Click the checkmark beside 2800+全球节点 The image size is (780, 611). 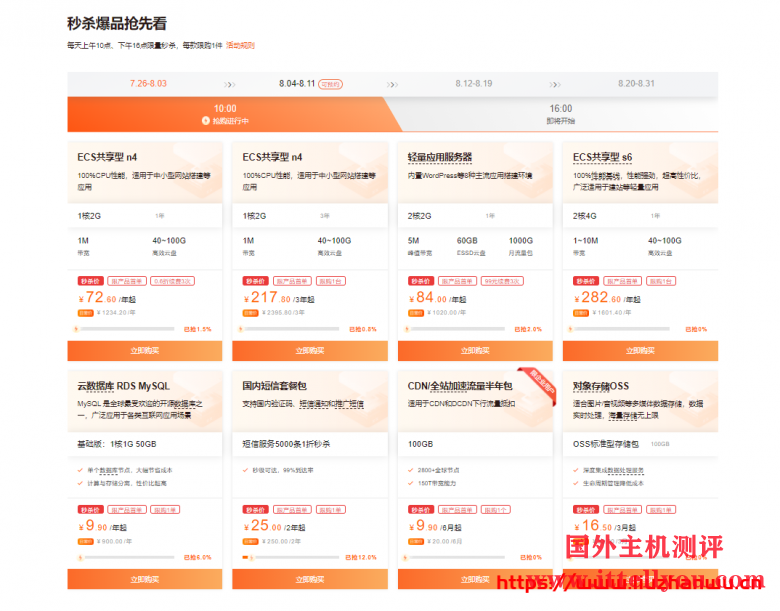tap(410, 470)
